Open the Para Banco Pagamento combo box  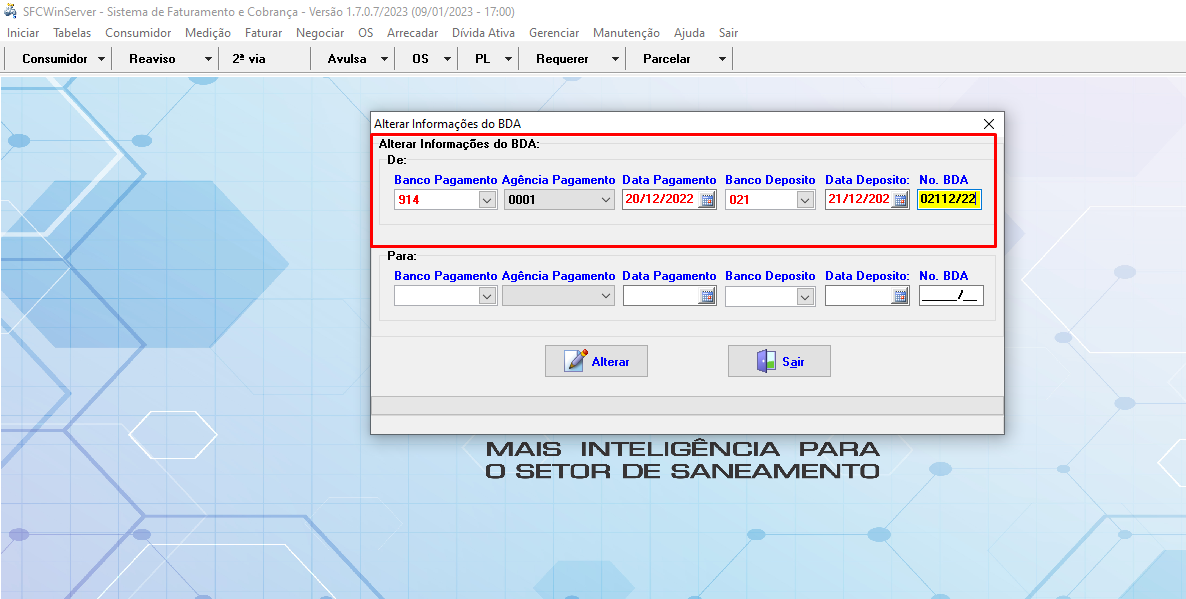point(487,296)
